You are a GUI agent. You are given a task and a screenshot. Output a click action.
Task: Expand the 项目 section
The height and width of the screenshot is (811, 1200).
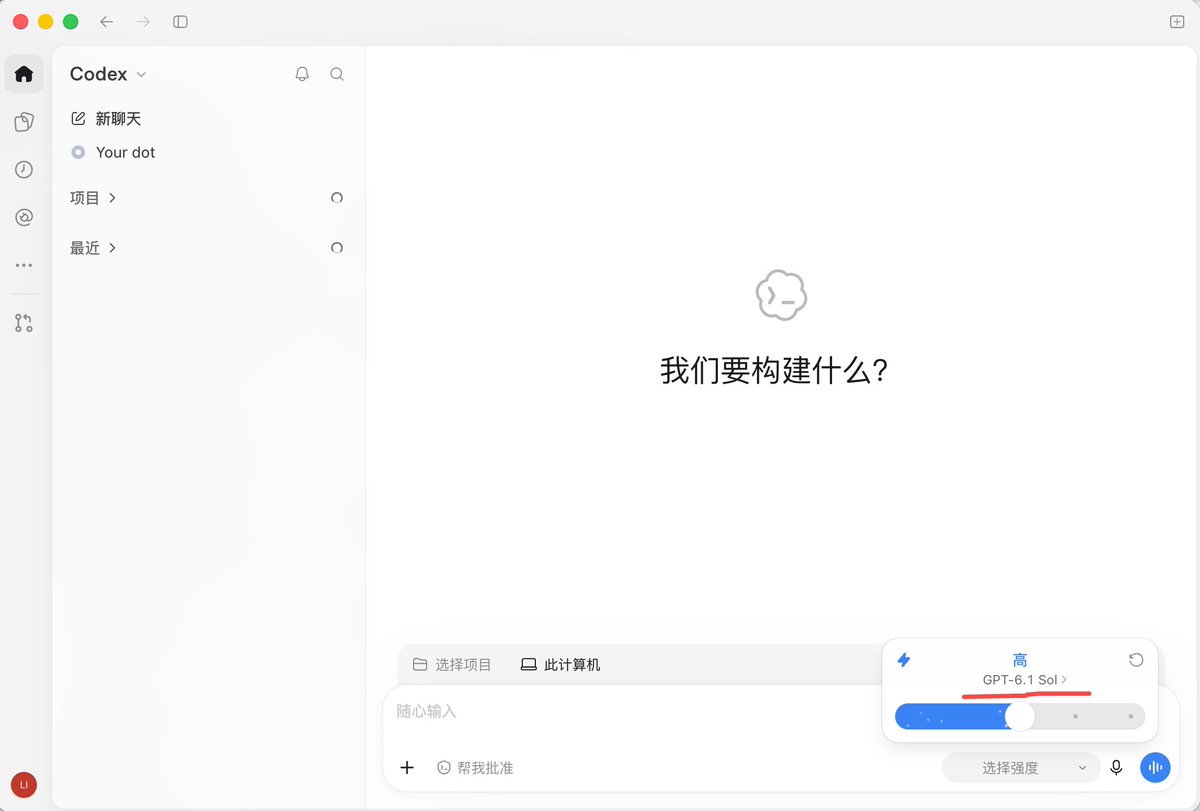pos(93,198)
